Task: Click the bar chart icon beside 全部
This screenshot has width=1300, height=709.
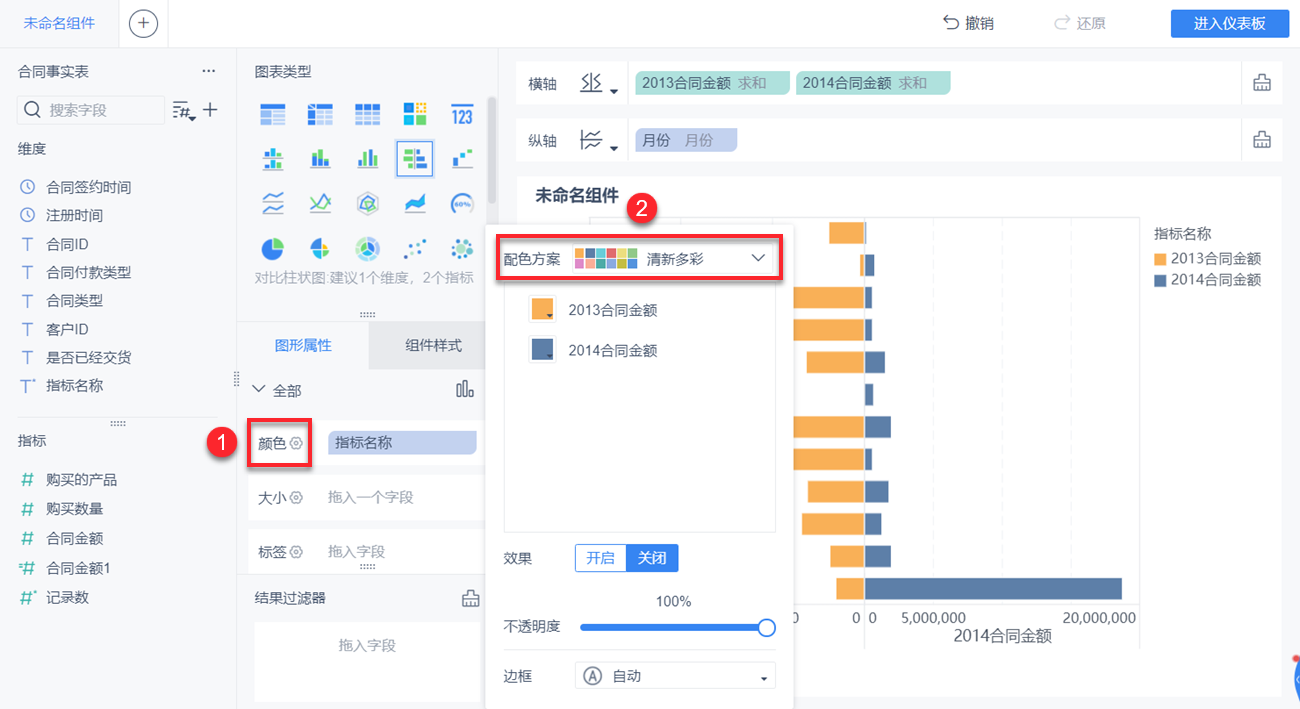Action: [x=465, y=390]
